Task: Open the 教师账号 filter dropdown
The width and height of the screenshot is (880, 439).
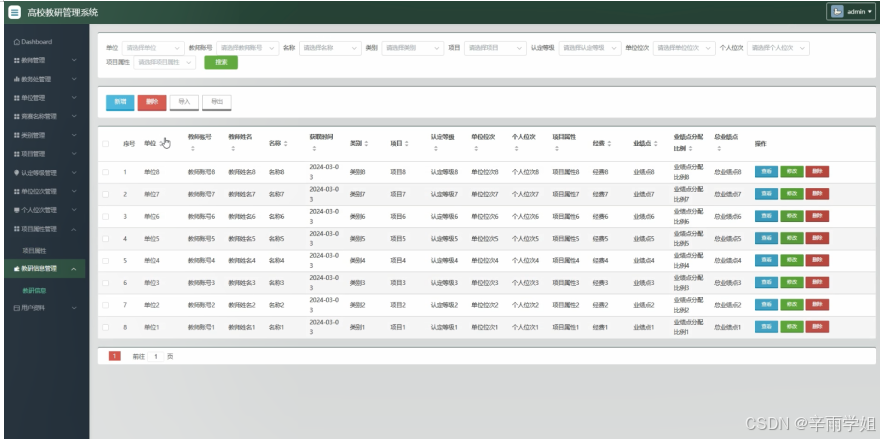Action: (248, 48)
